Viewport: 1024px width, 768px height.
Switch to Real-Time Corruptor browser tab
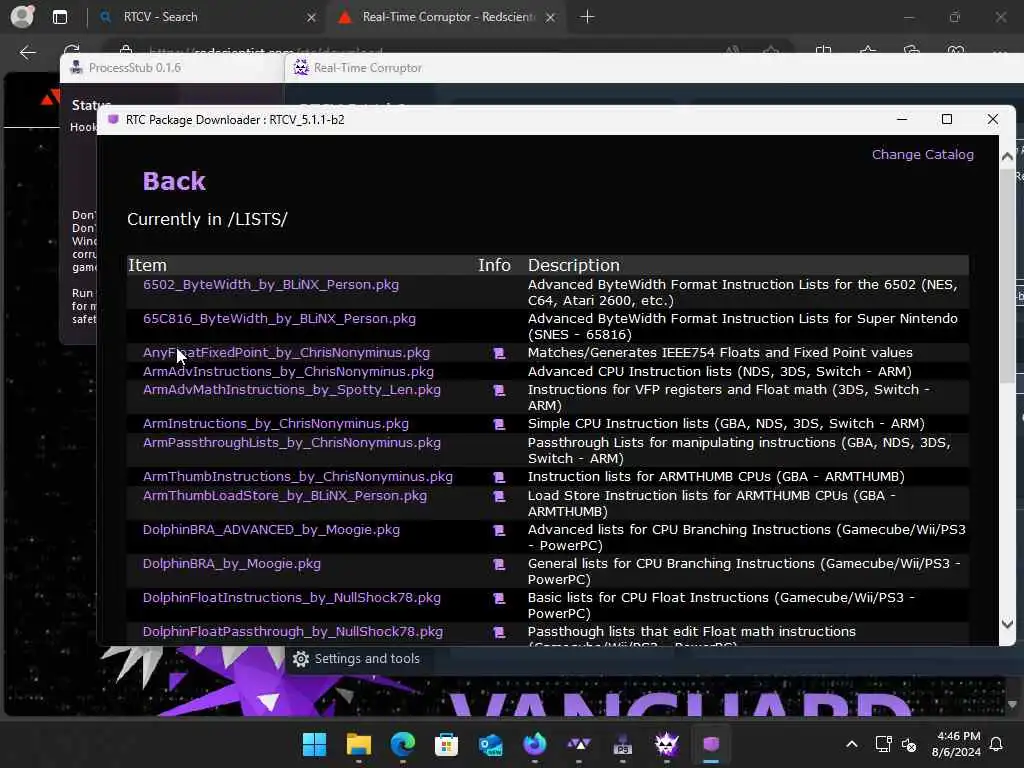click(448, 17)
